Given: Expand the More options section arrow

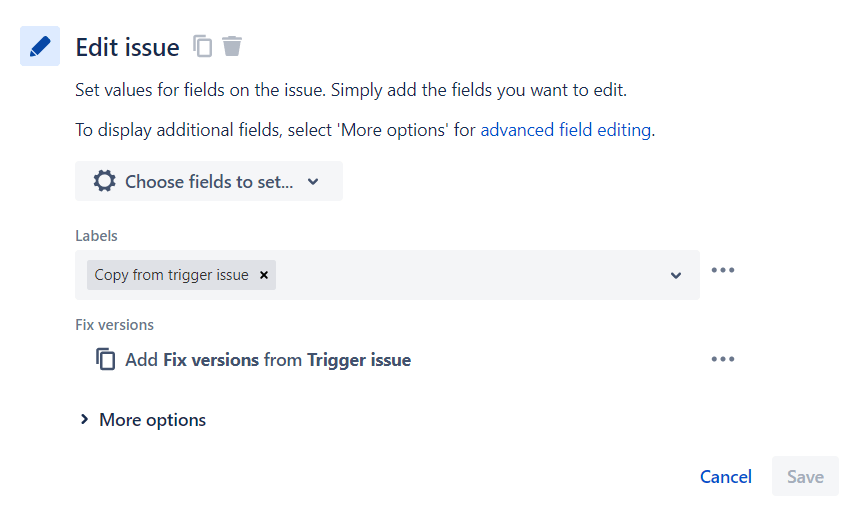Looking at the screenshot, I should pos(84,420).
